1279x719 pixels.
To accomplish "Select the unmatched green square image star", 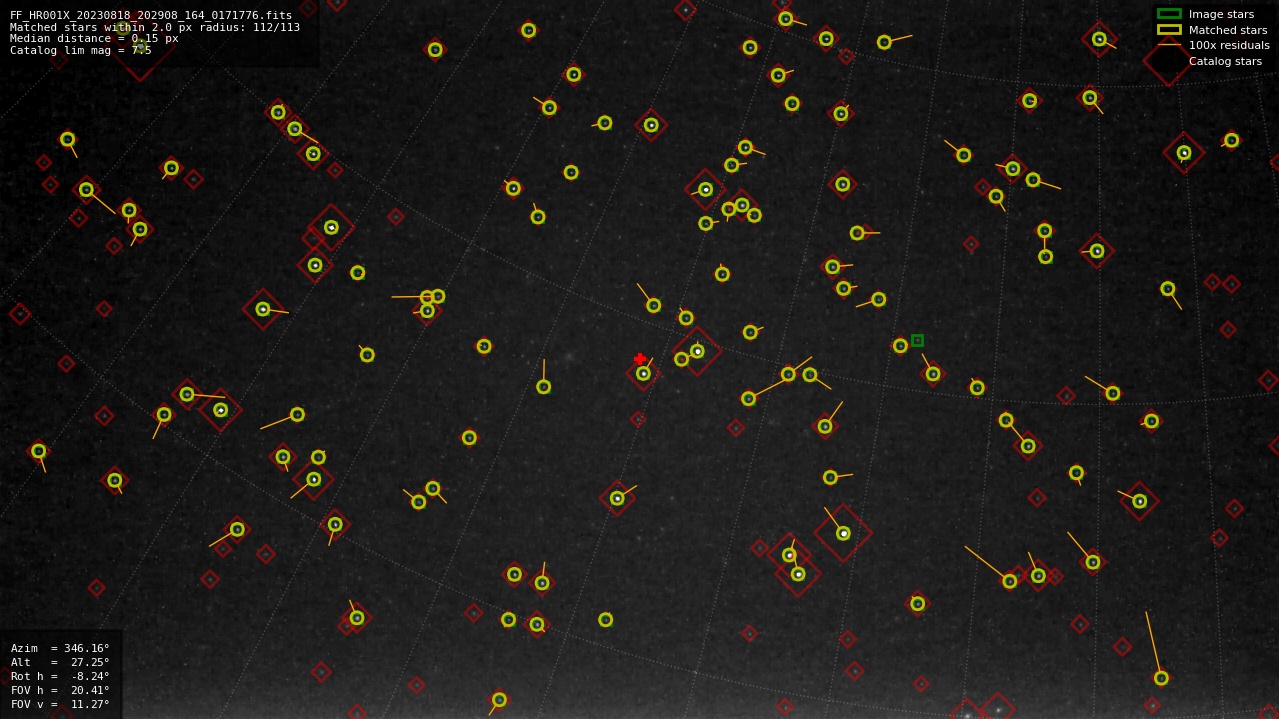I will [917, 340].
